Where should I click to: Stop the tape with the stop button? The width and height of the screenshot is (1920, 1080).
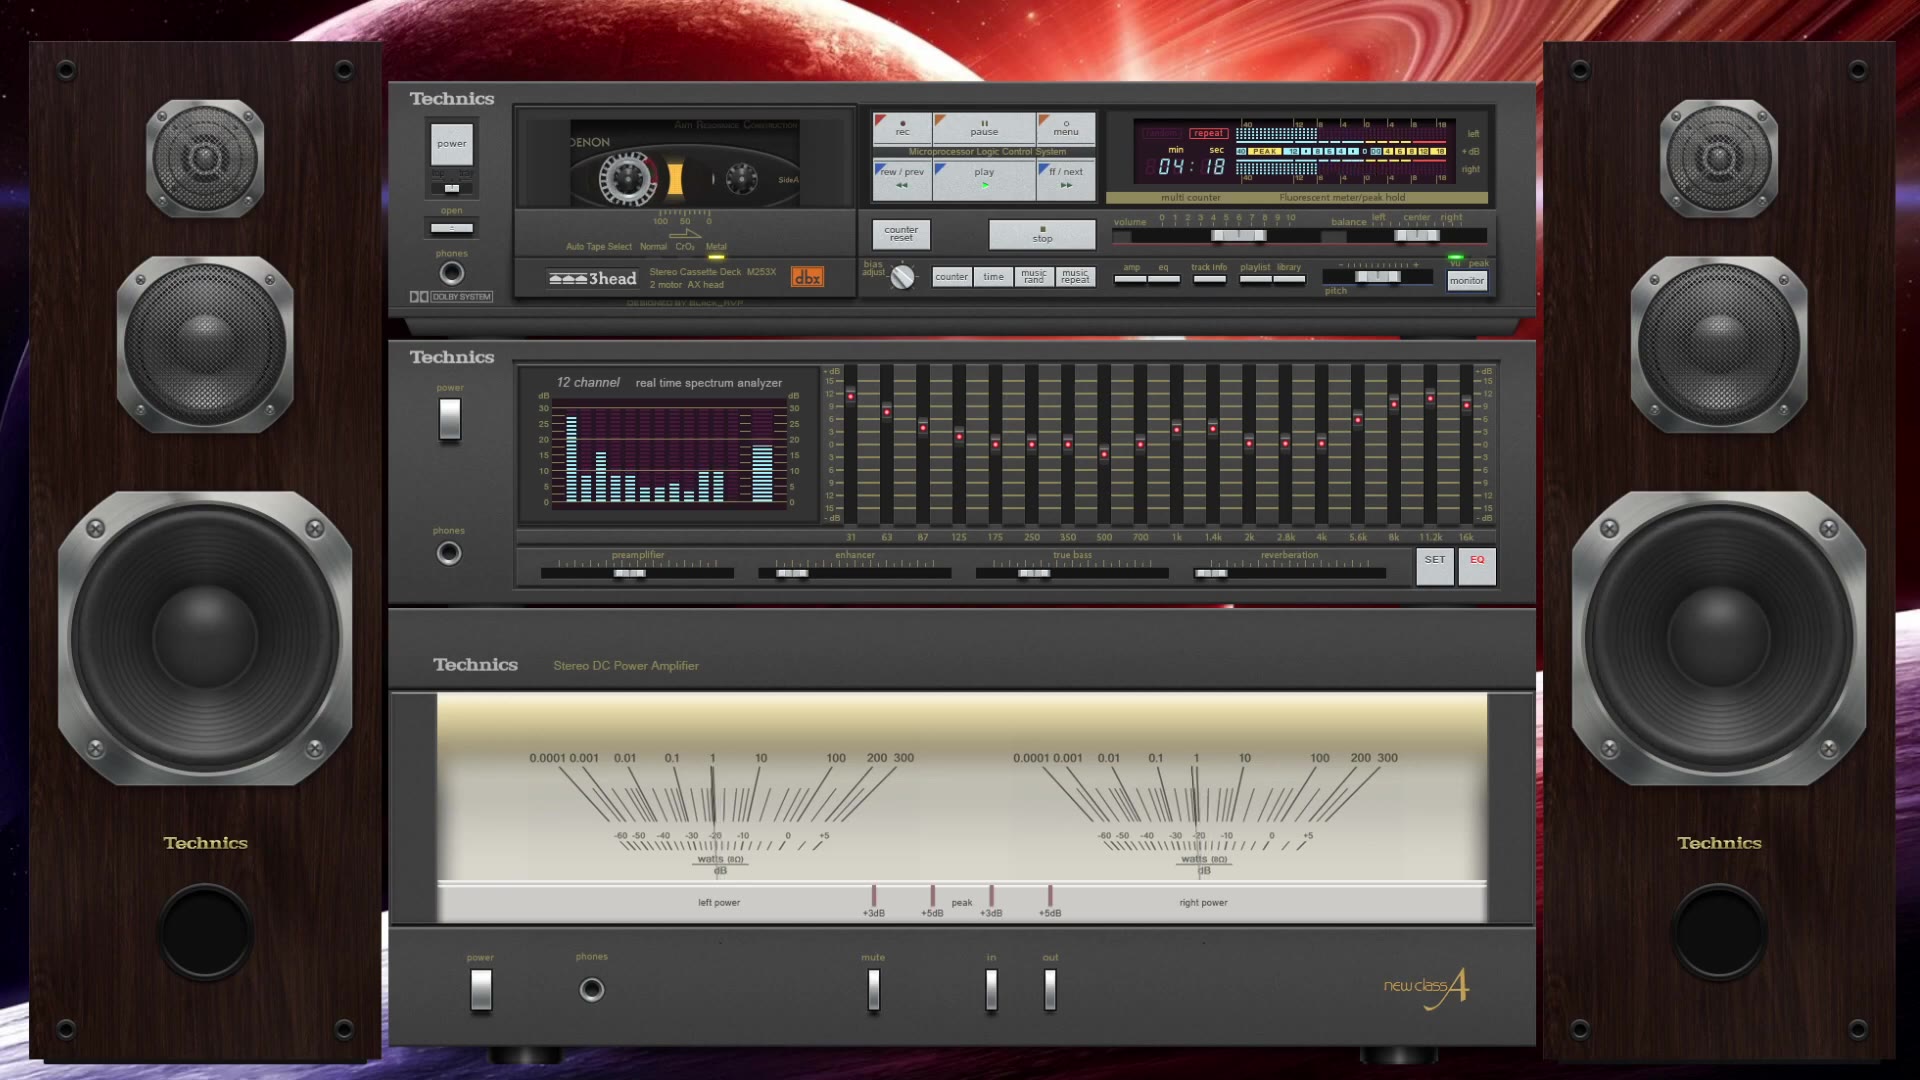tap(1042, 234)
